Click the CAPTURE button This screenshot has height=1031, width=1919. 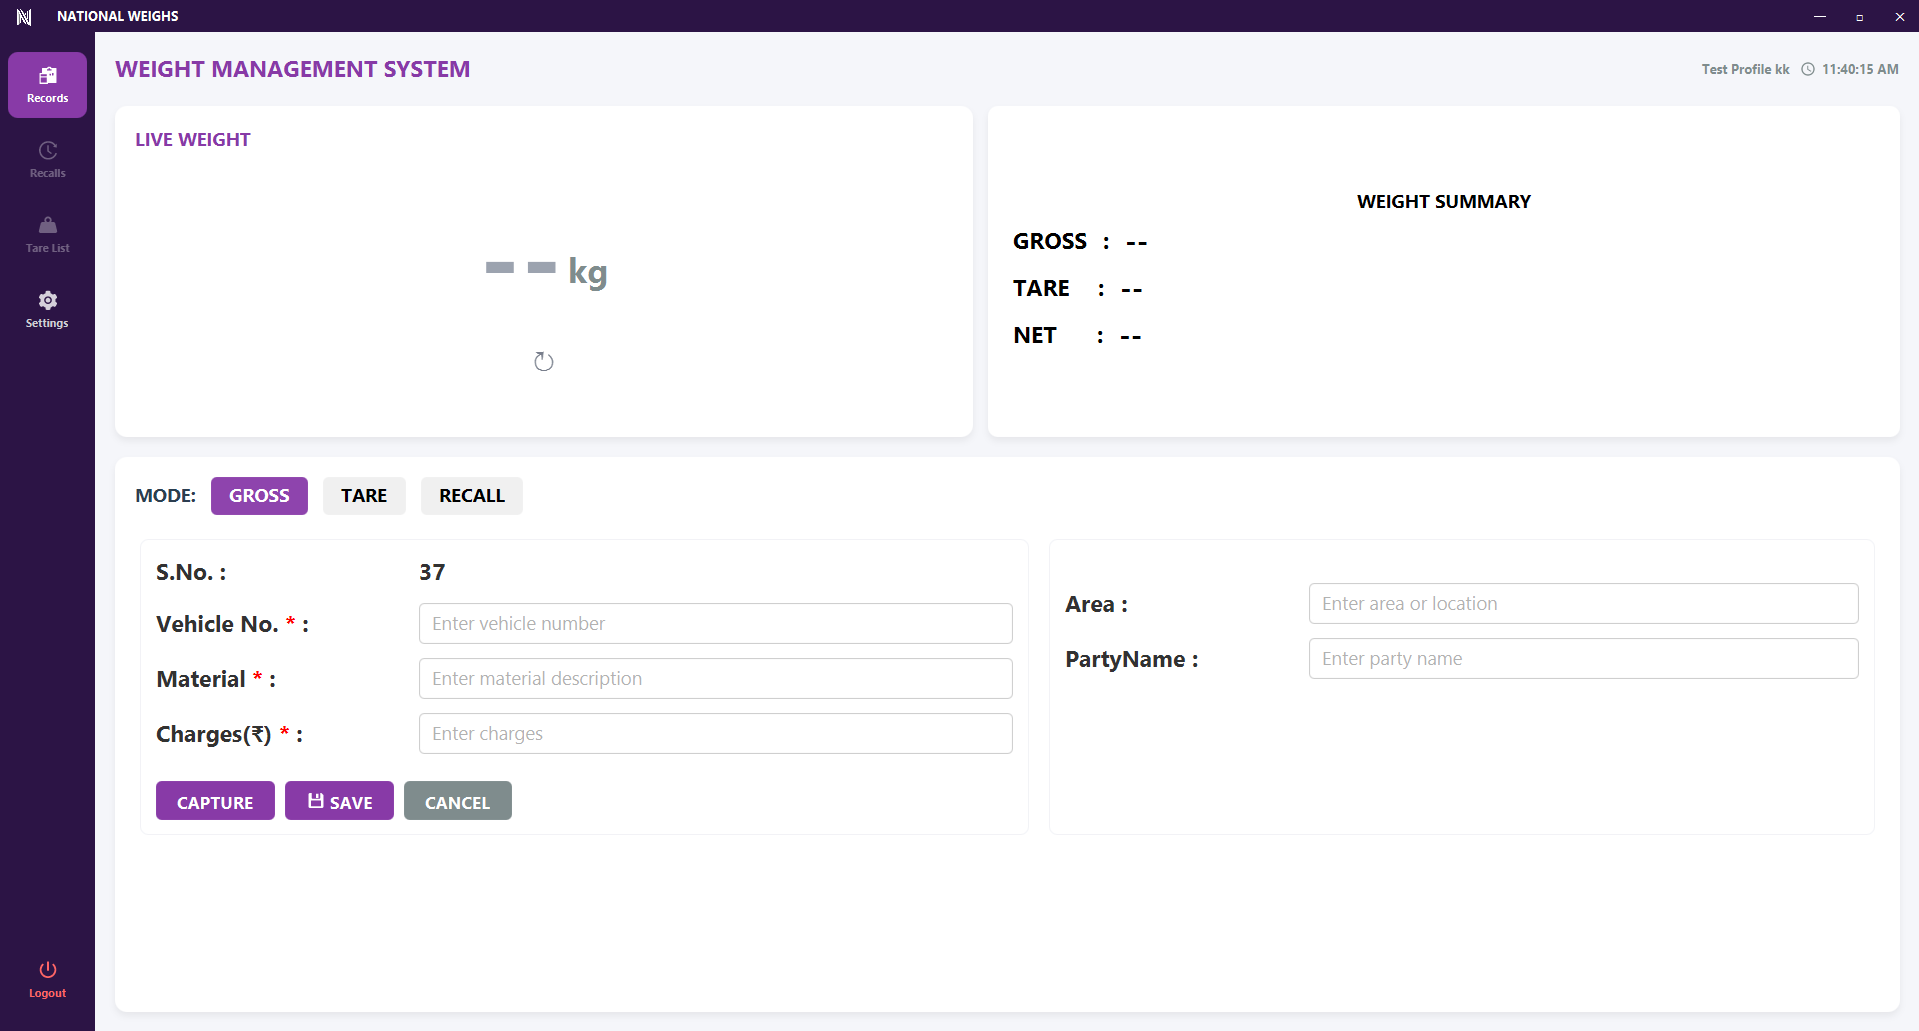tap(215, 801)
